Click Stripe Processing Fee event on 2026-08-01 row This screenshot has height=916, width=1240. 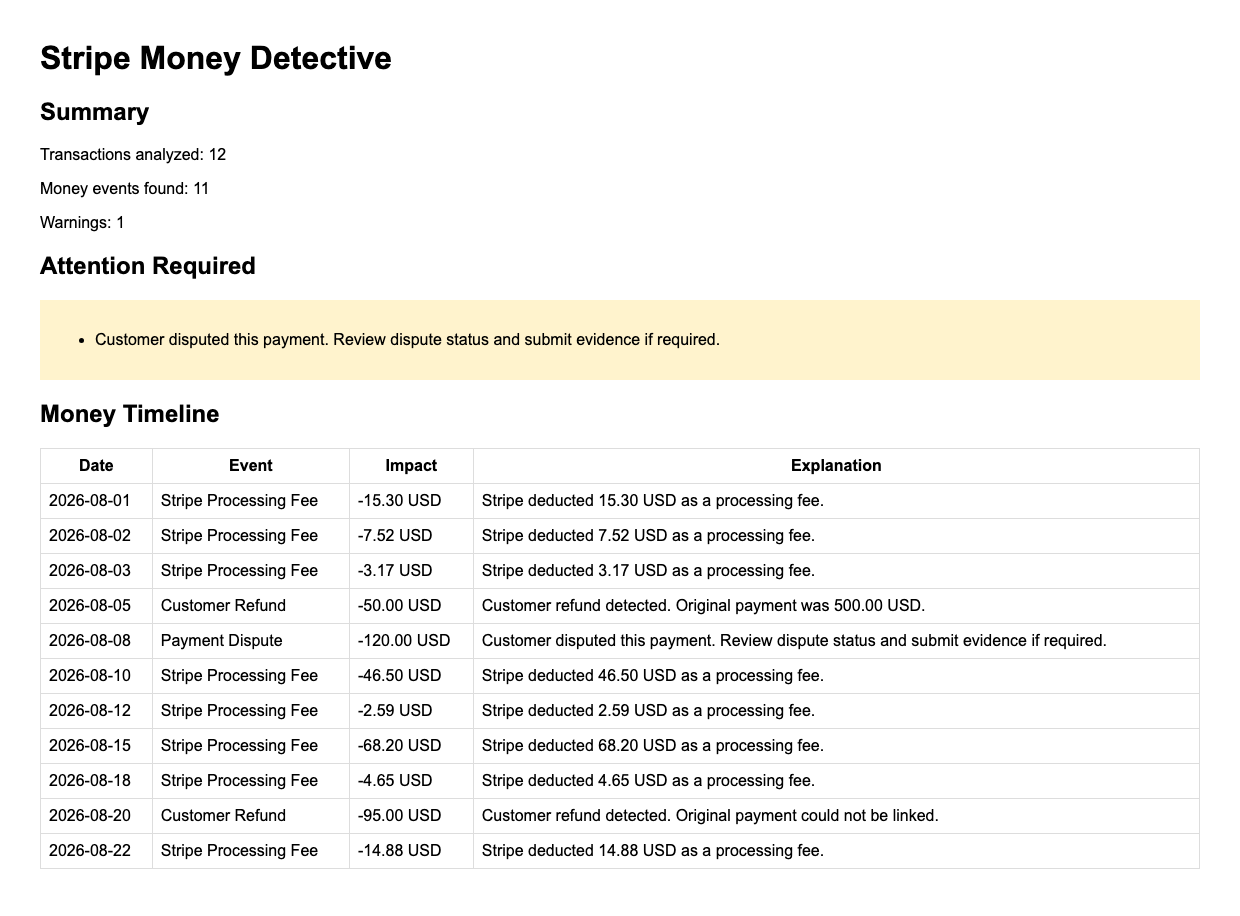coord(251,501)
